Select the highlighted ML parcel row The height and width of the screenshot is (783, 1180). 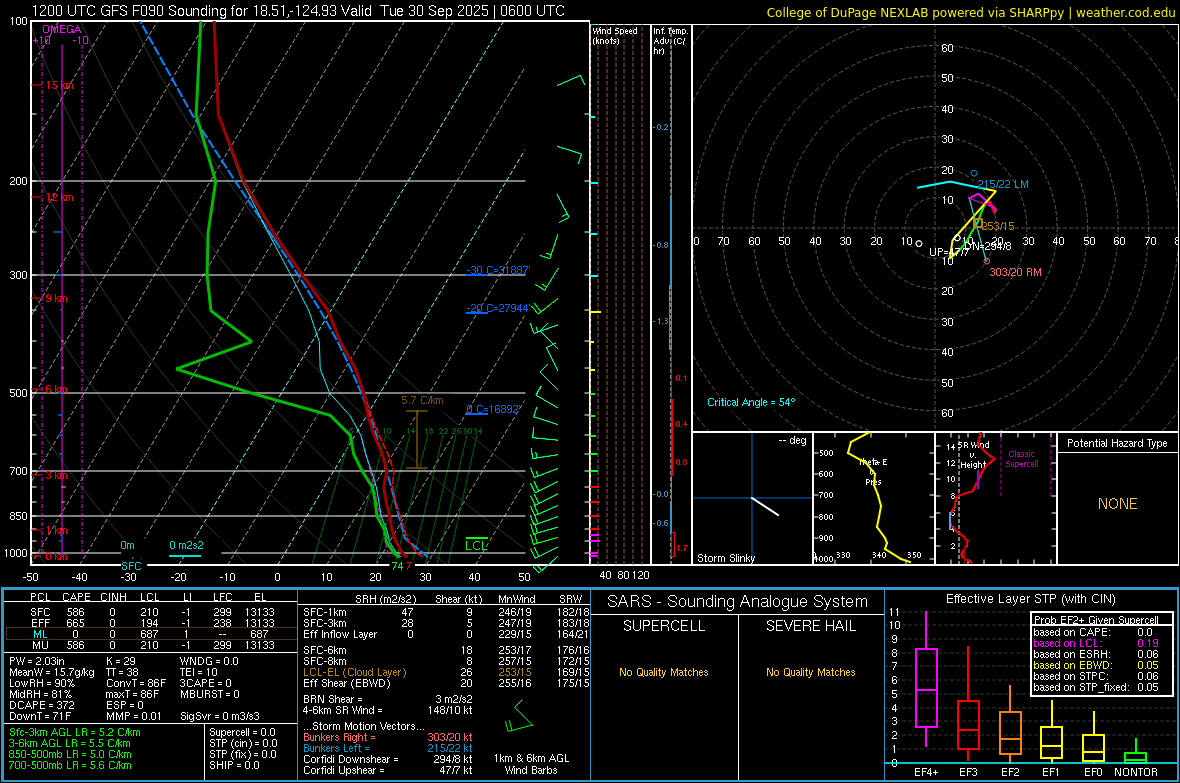(151, 634)
